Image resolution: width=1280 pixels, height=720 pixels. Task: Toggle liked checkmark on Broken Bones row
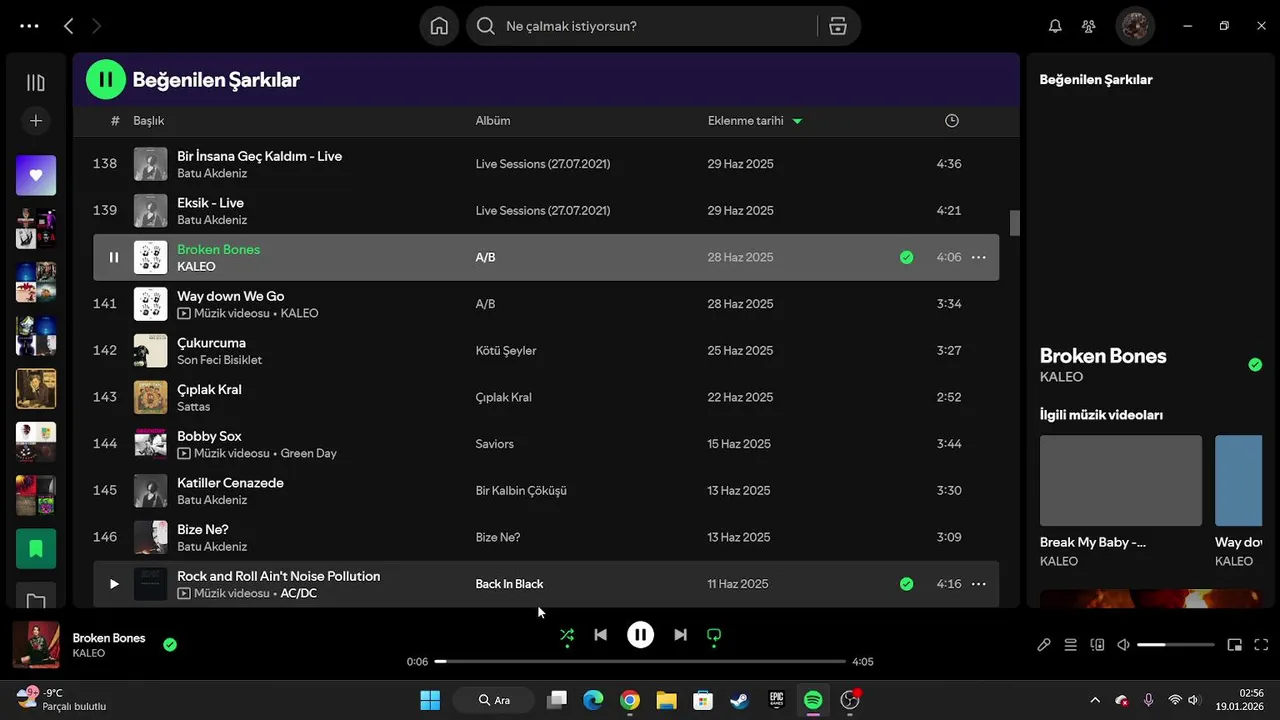(x=906, y=257)
